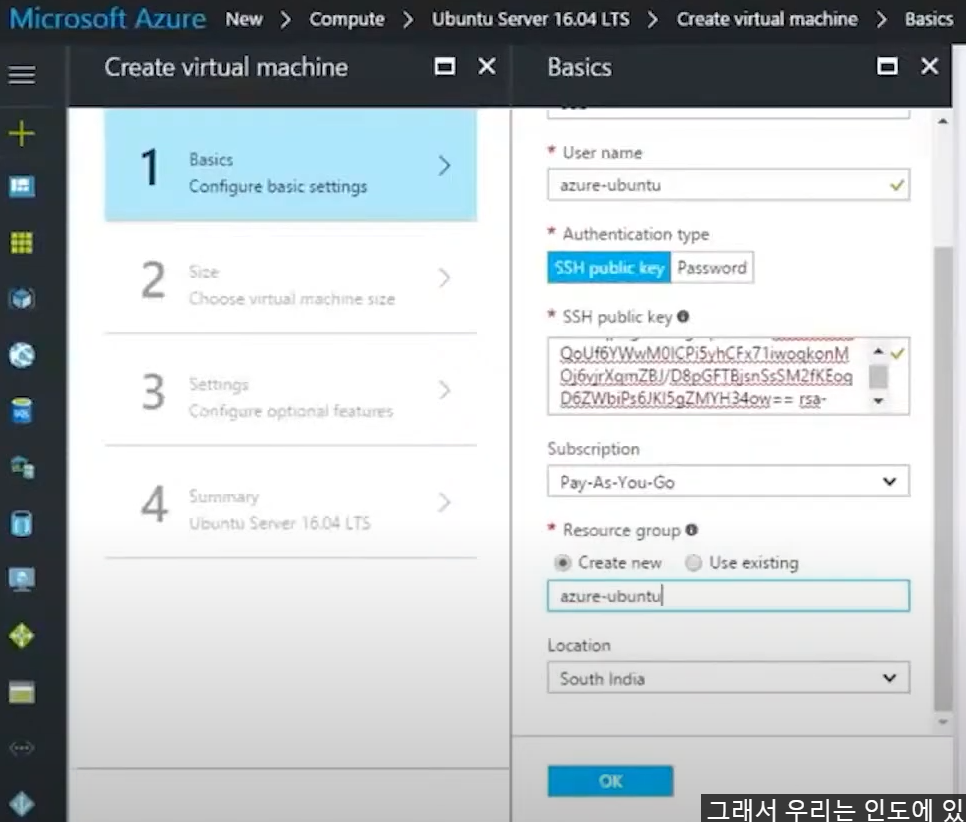The width and height of the screenshot is (966, 822).
Task: Open SQL databases icon in sidebar
Action: pyautogui.click(x=22, y=410)
